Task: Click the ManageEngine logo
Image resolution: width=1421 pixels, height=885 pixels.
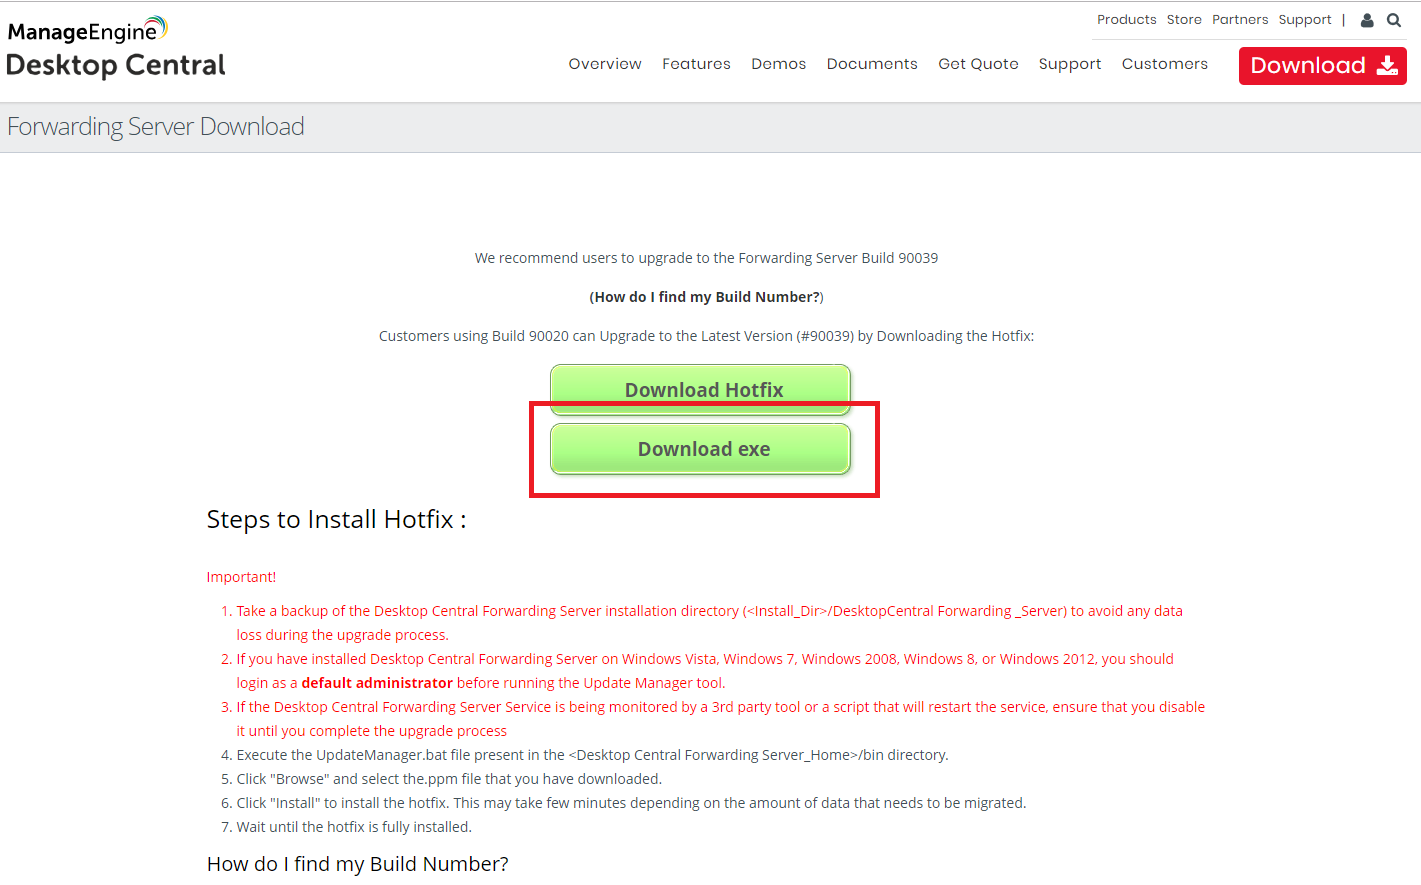Action: 87,30
